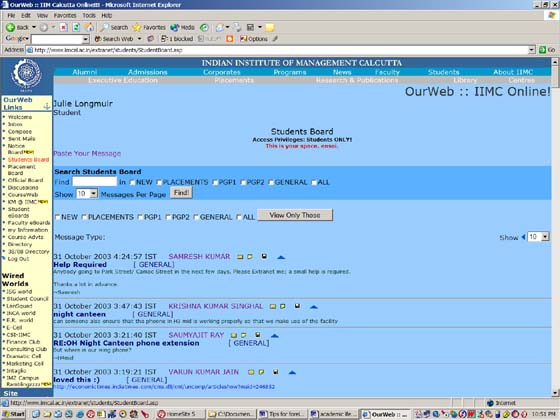Enable the PGP1 filter above View Only Those
This screenshot has height=420, width=560.
tap(140, 217)
